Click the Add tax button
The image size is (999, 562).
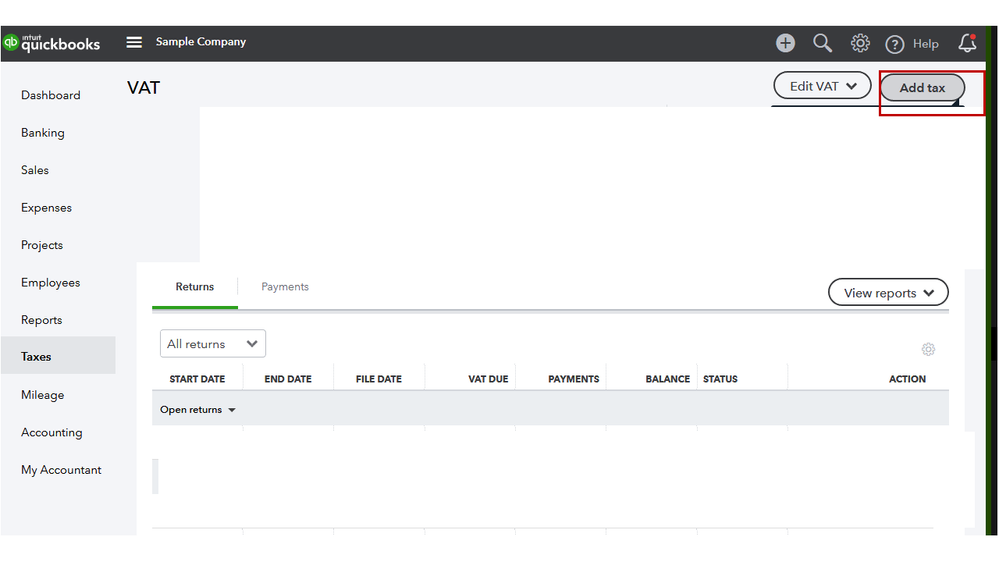click(x=922, y=88)
